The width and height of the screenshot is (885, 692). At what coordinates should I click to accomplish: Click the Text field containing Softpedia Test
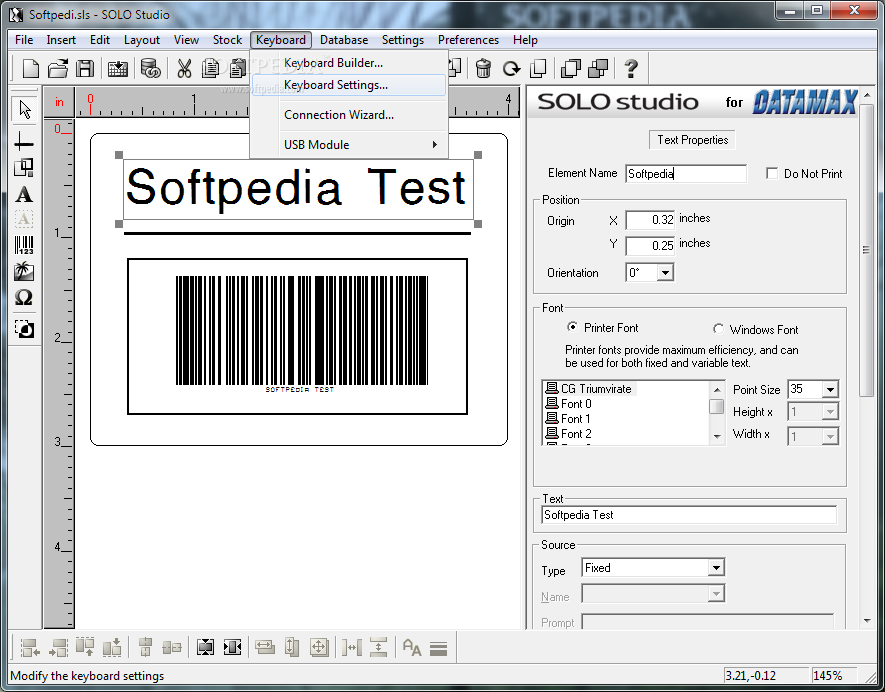tap(689, 515)
